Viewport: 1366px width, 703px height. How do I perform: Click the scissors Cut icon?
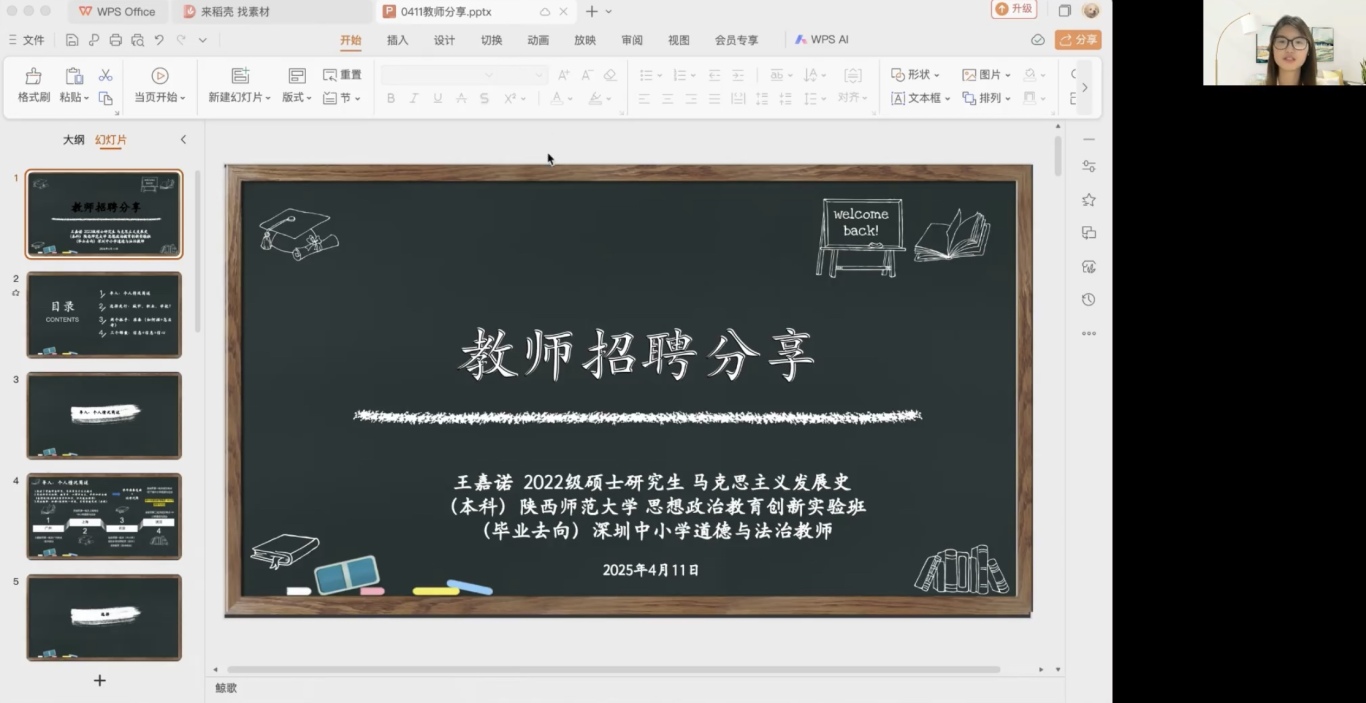[x=105, y=75]
